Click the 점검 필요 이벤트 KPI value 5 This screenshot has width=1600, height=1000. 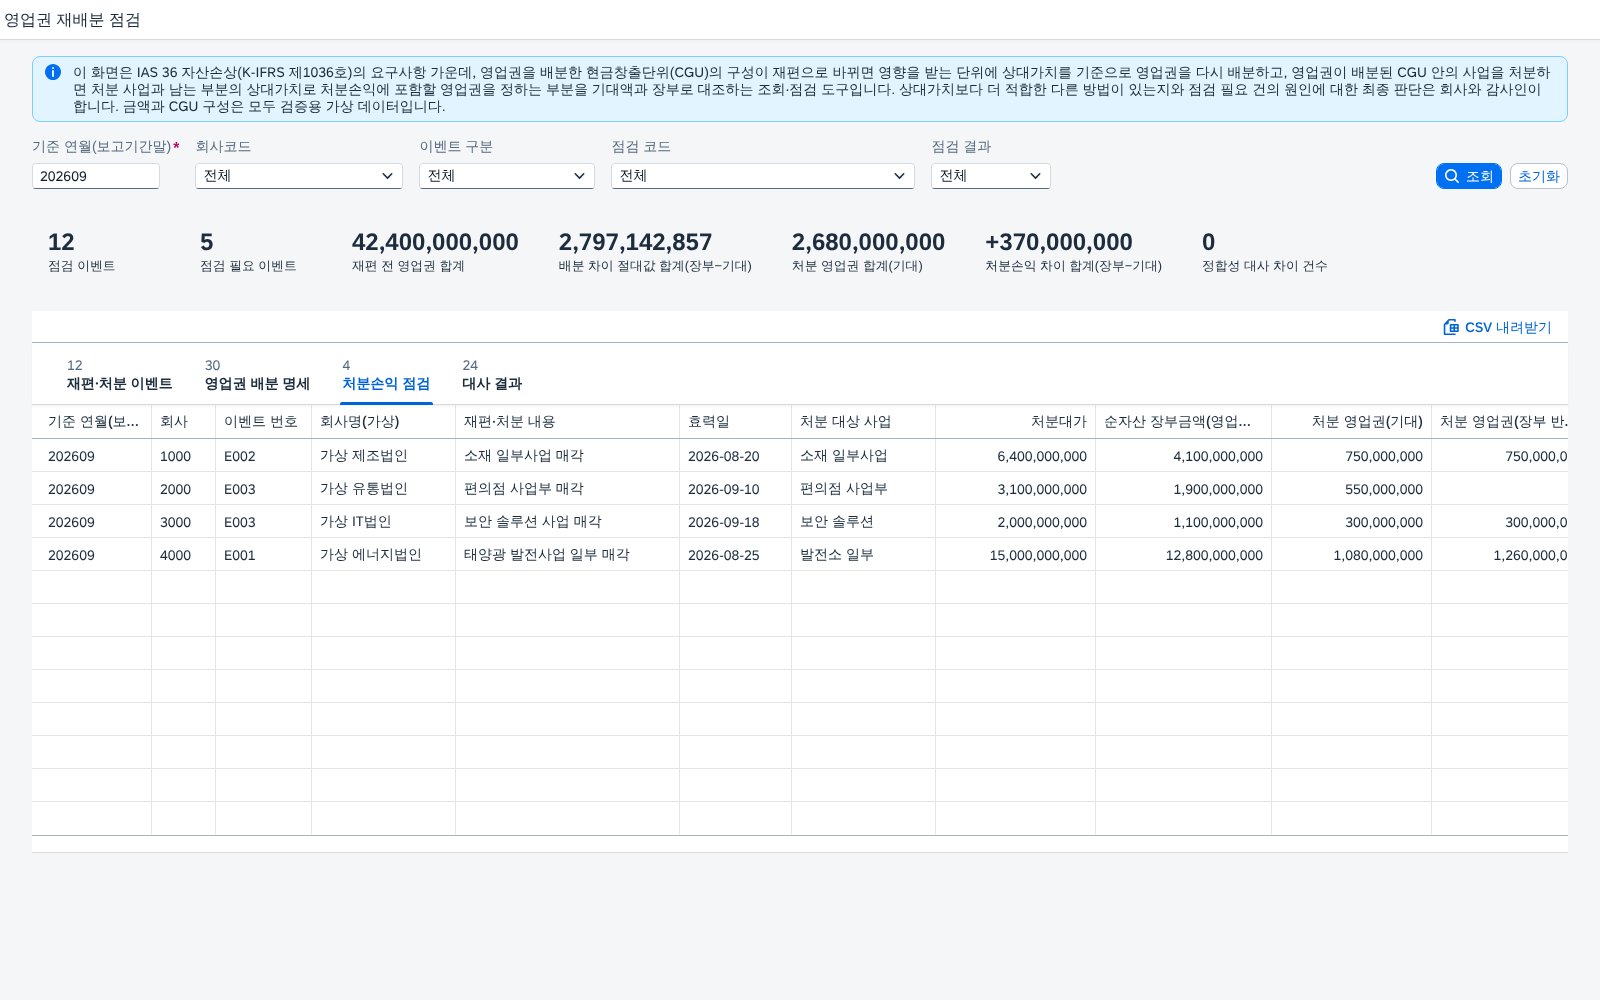[x=207, y=242]
